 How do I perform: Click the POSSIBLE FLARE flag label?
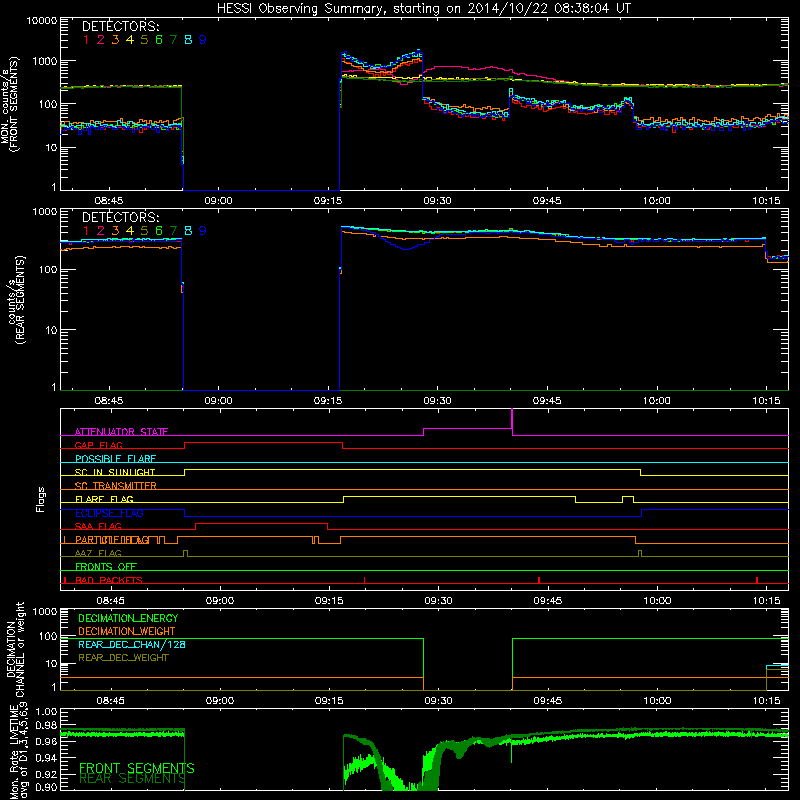pos(115,459)
